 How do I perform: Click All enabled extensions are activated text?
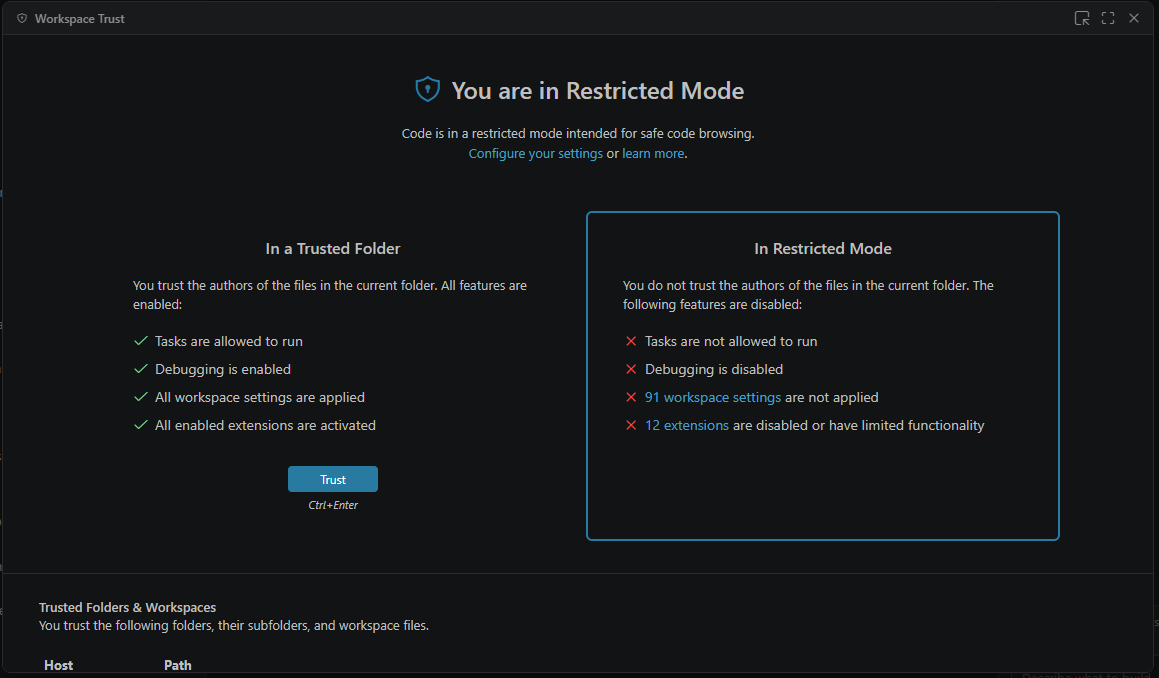point(265,425)
